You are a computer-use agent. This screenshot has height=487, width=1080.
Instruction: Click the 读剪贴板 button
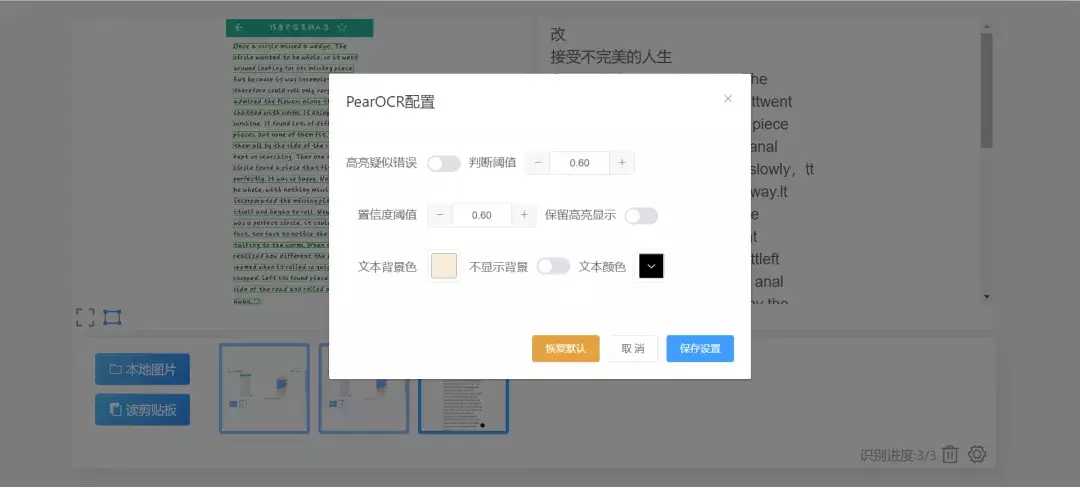(143, 410)
